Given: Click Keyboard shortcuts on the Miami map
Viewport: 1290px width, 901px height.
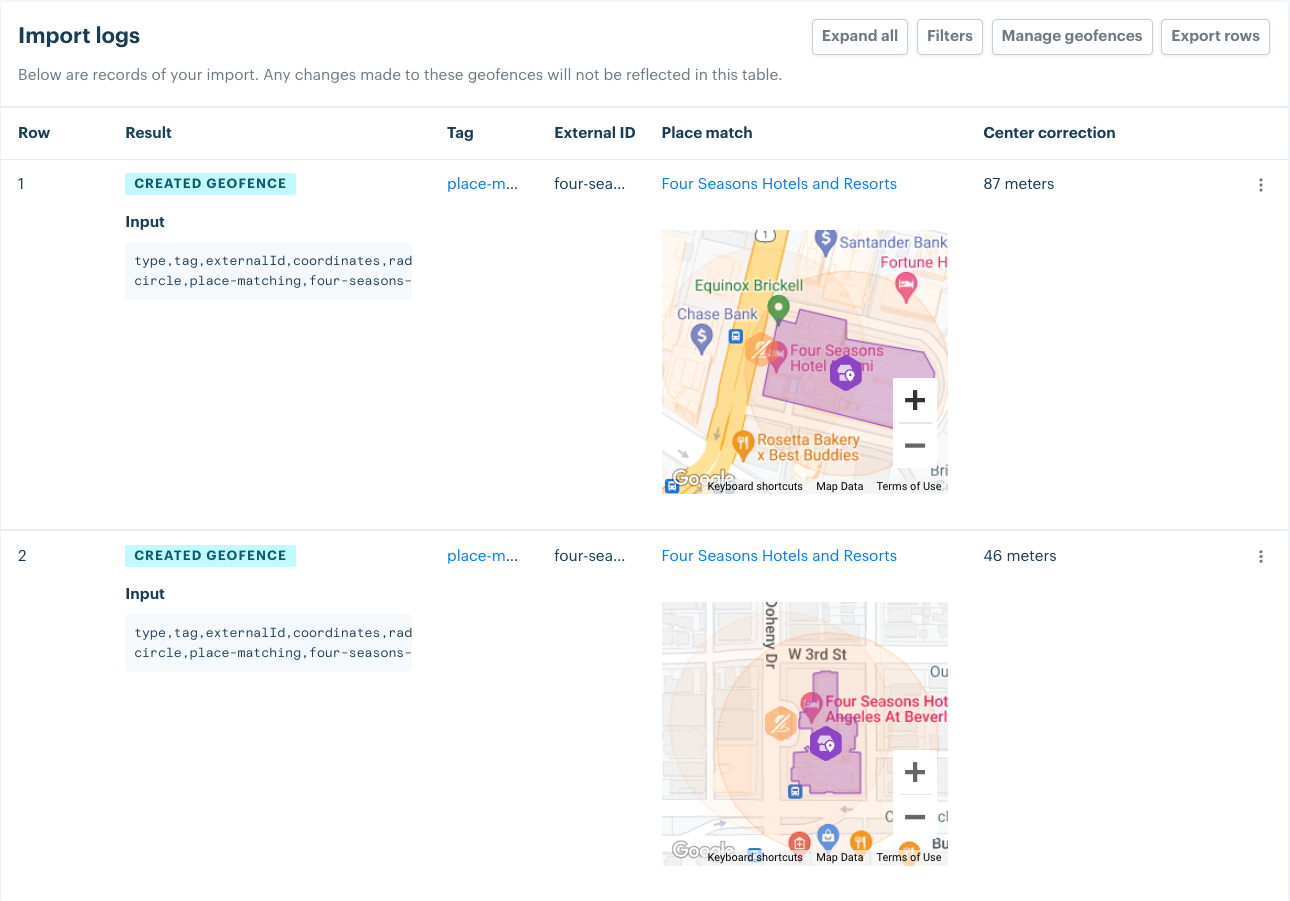Looking at the screenshot, I should [x=755, y=487].
